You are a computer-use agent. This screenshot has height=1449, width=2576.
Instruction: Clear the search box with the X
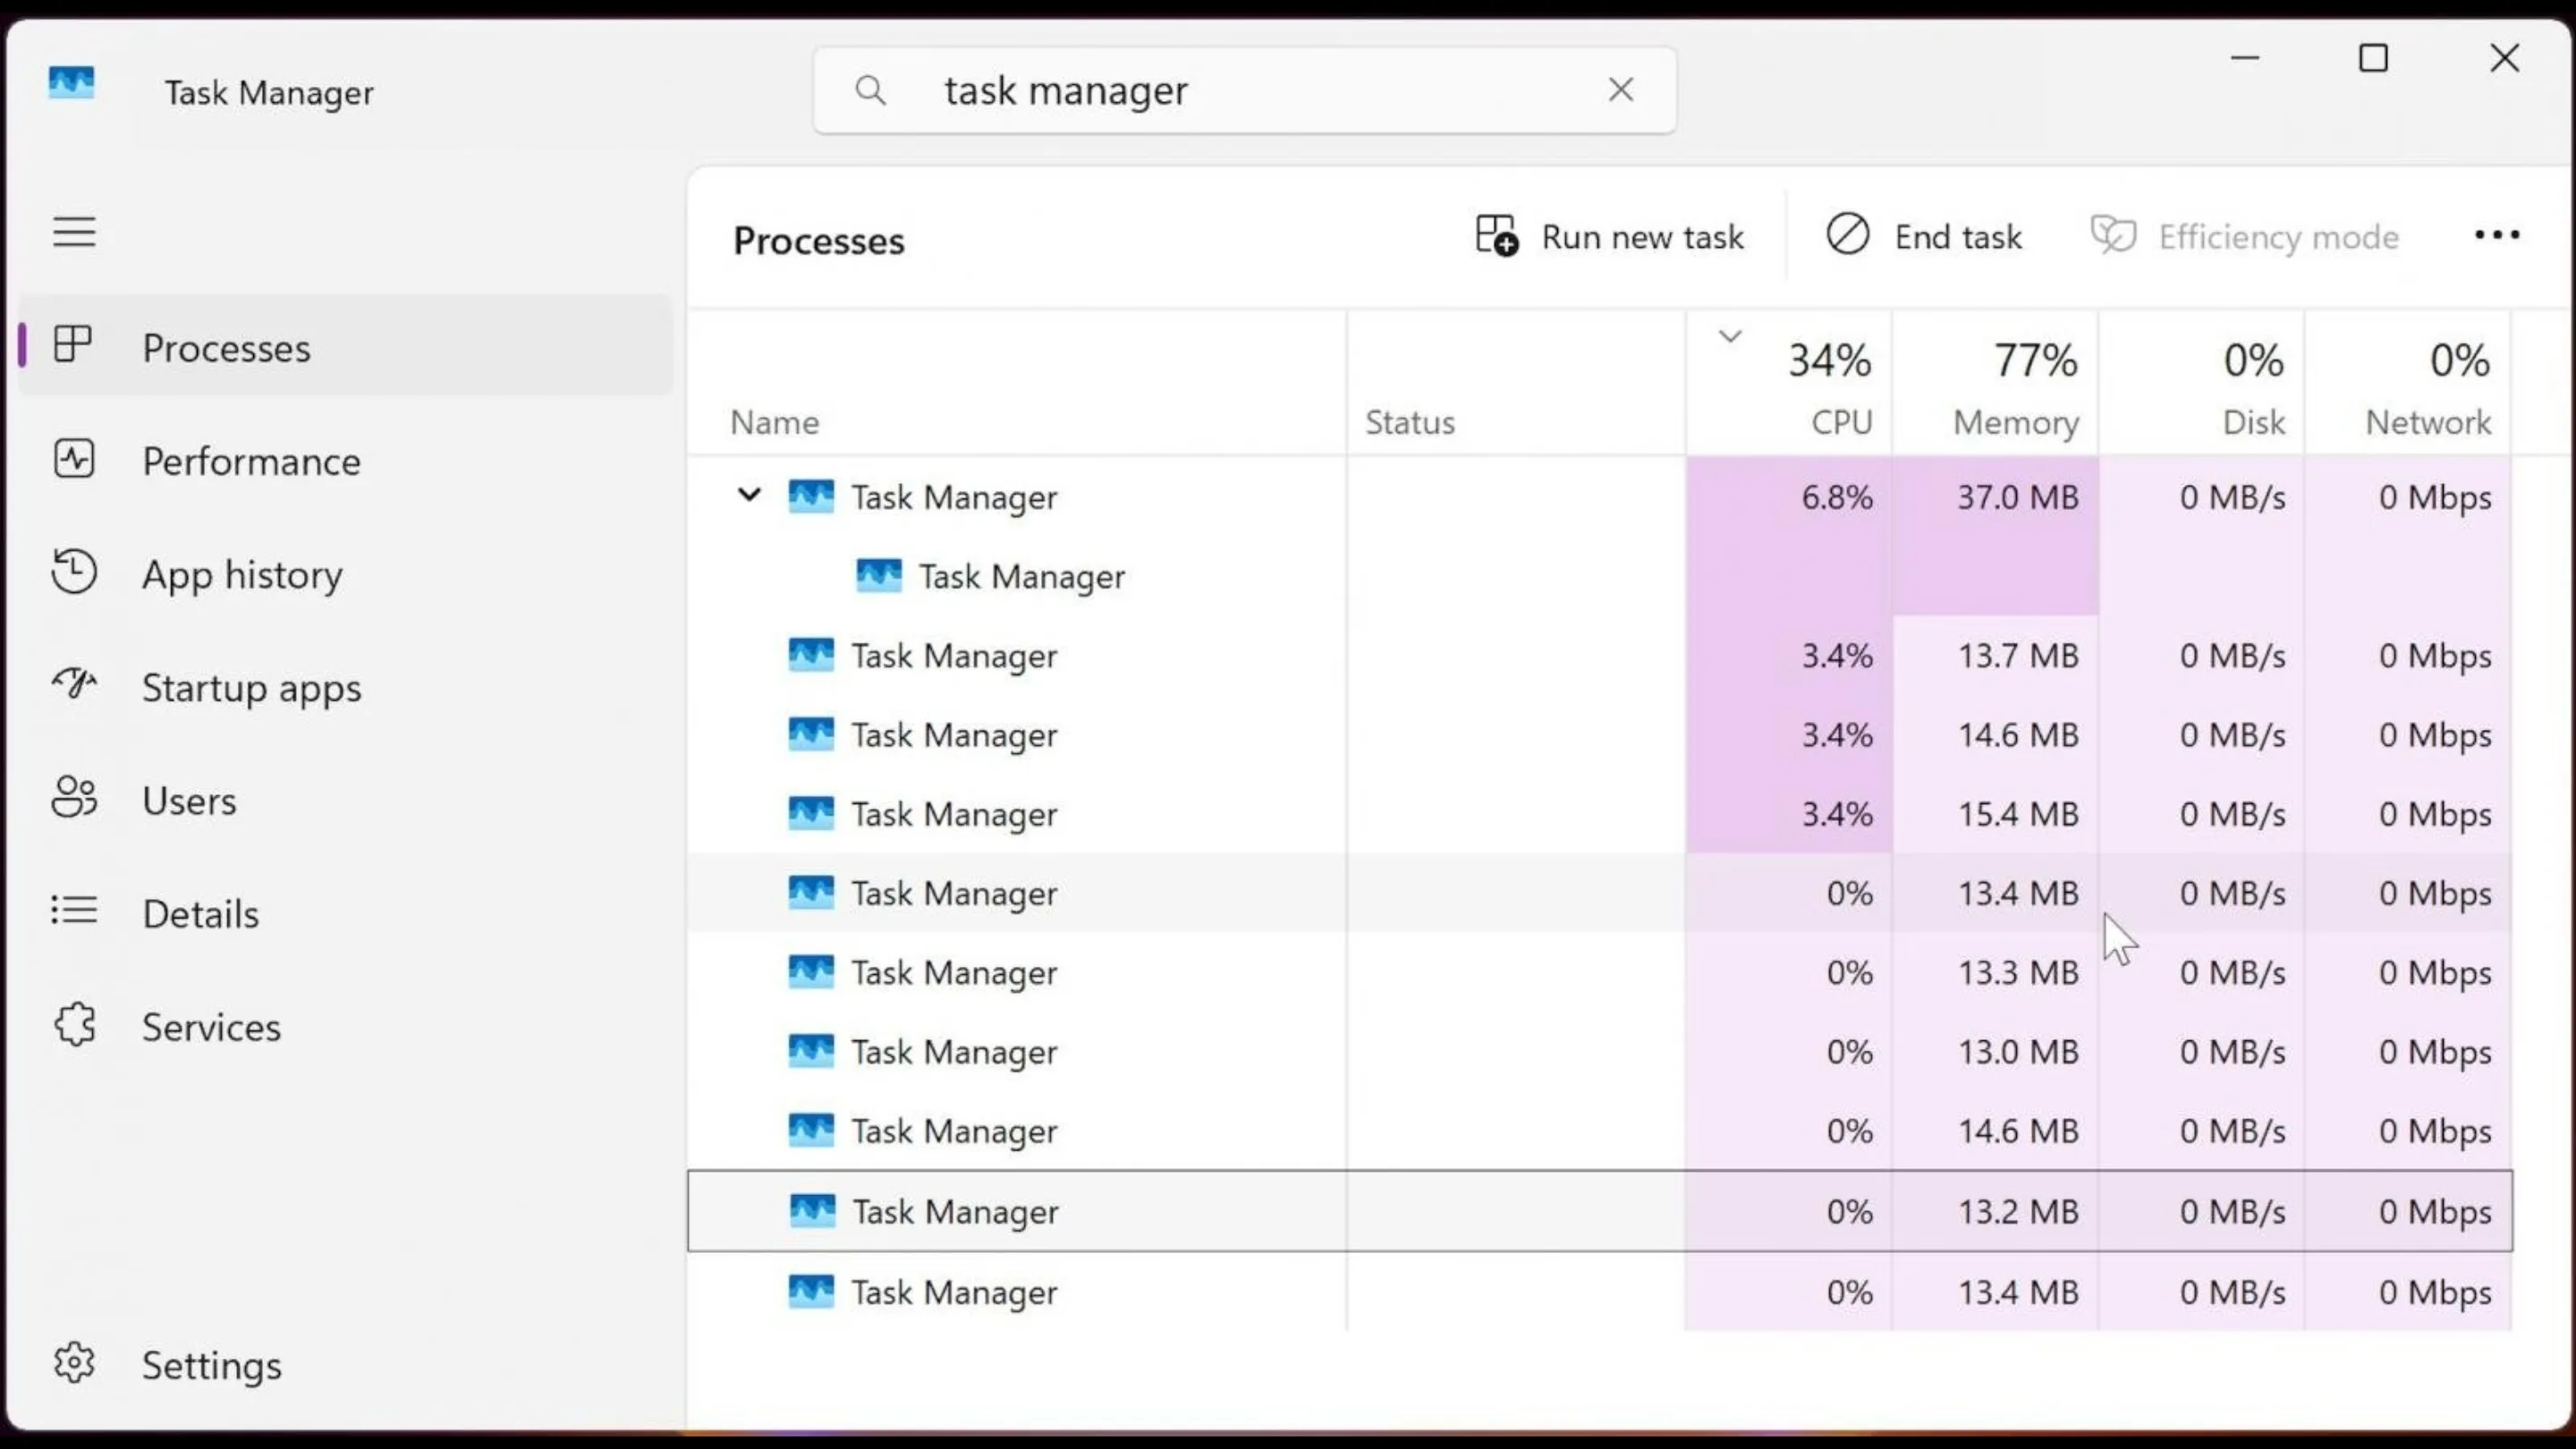(x=1621, y=90)
